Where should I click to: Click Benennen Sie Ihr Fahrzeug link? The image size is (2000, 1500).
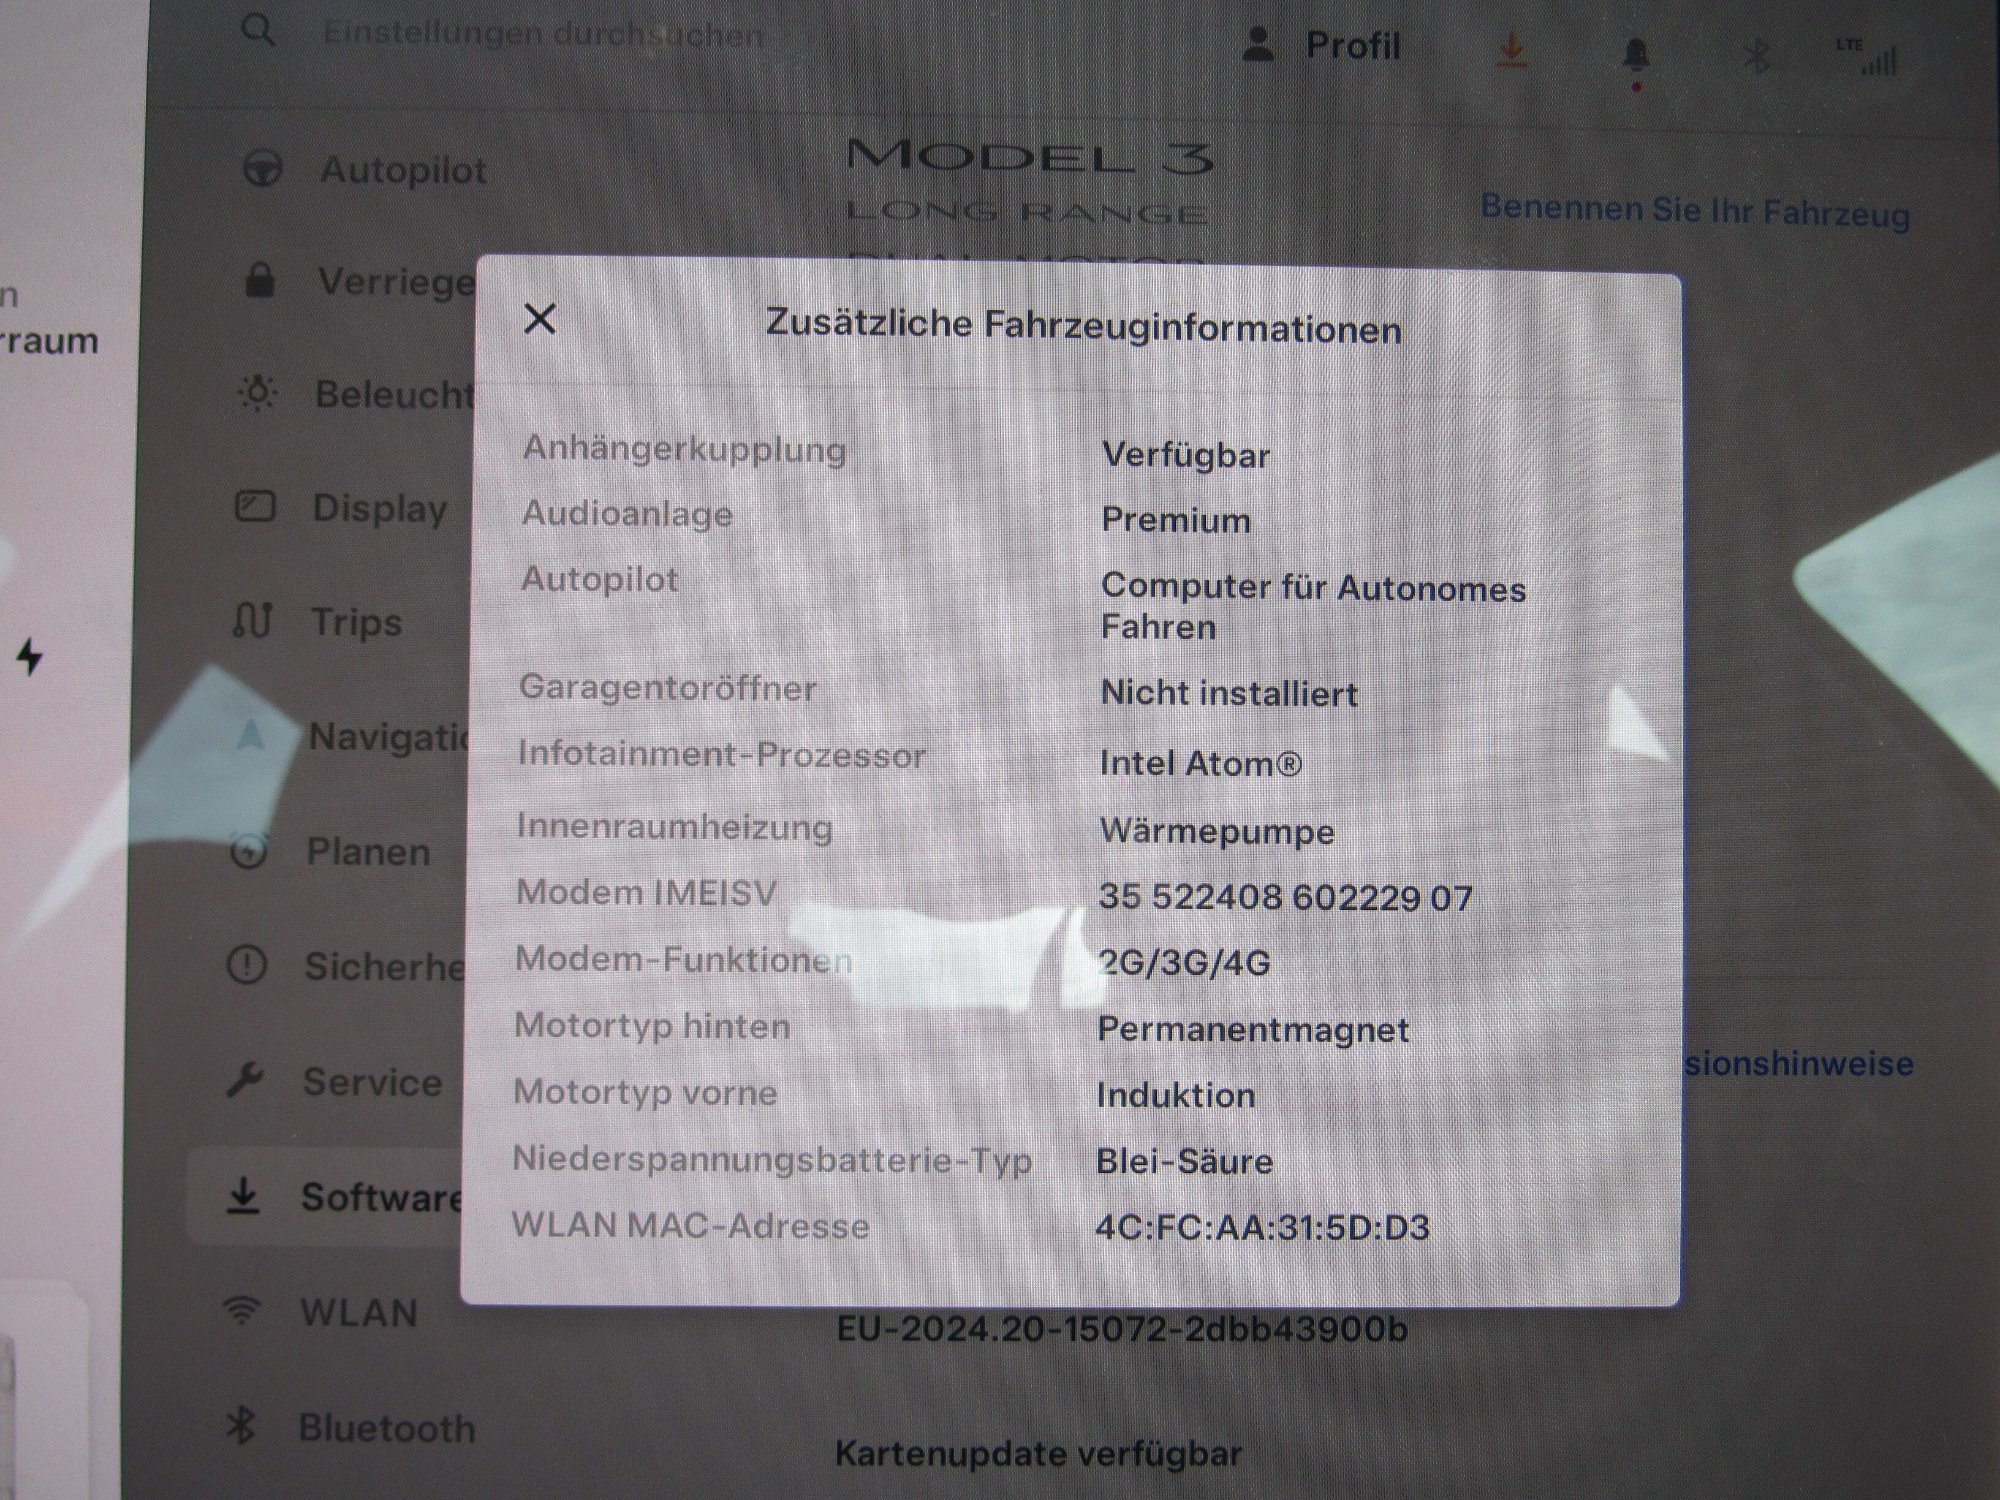pos(1695,211)
